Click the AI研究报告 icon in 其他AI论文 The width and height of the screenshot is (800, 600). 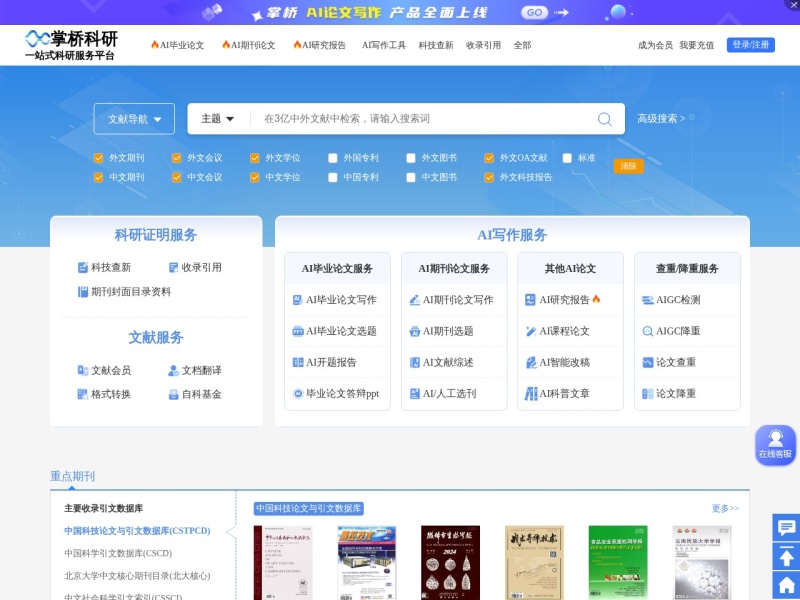[x=531, y=300]
